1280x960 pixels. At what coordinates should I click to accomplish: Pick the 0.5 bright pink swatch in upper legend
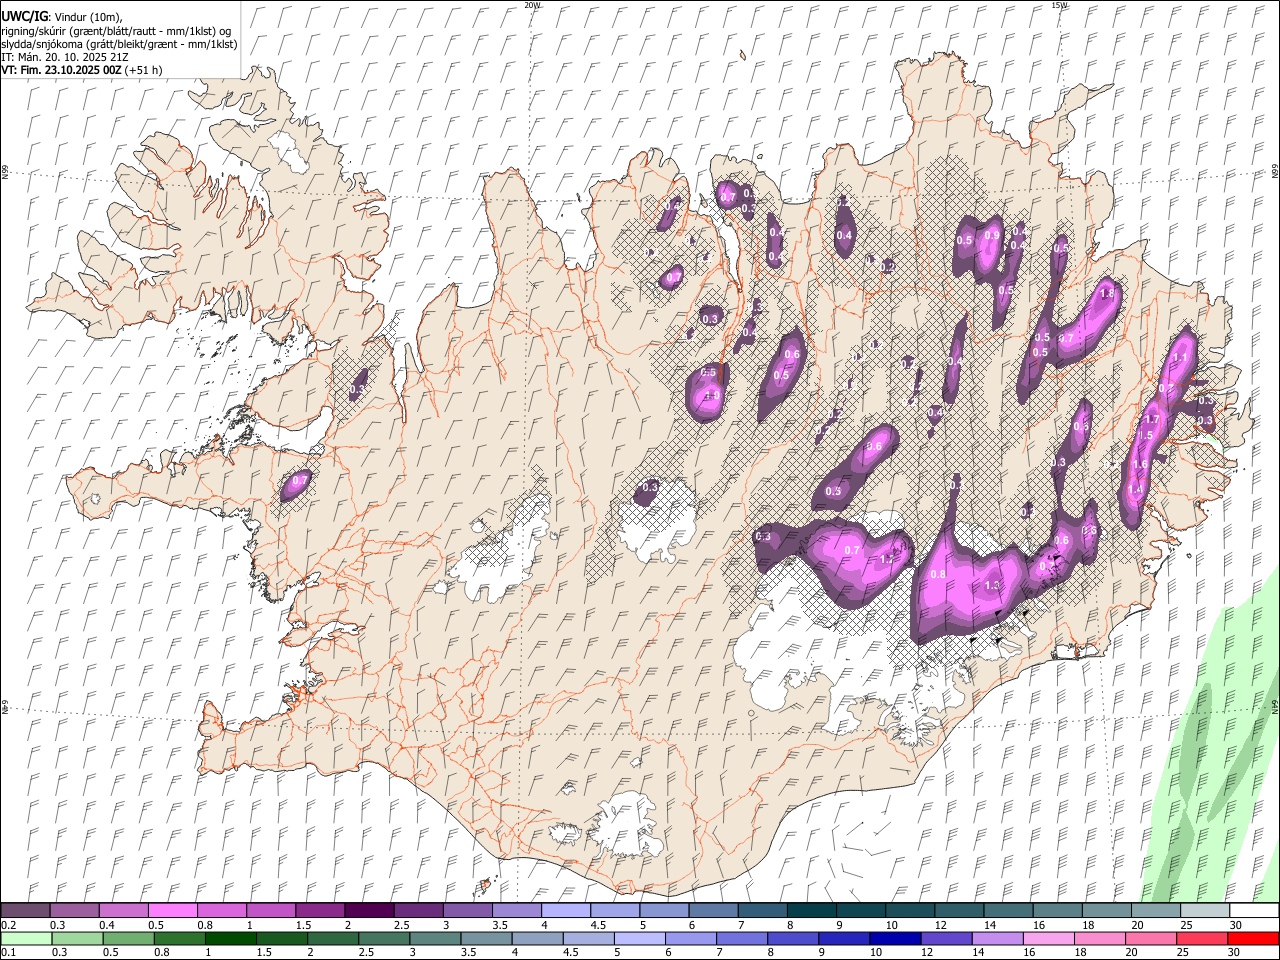(172, 911)
